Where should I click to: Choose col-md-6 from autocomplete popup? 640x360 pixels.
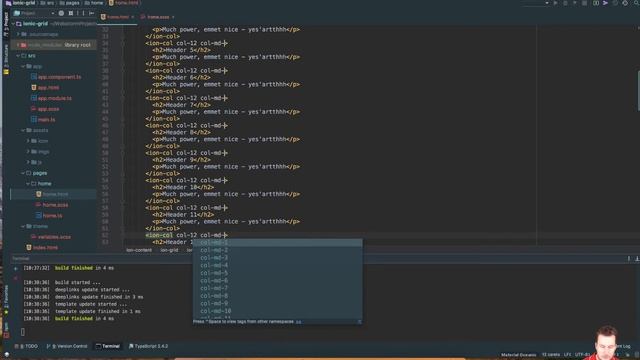point(278,280)
